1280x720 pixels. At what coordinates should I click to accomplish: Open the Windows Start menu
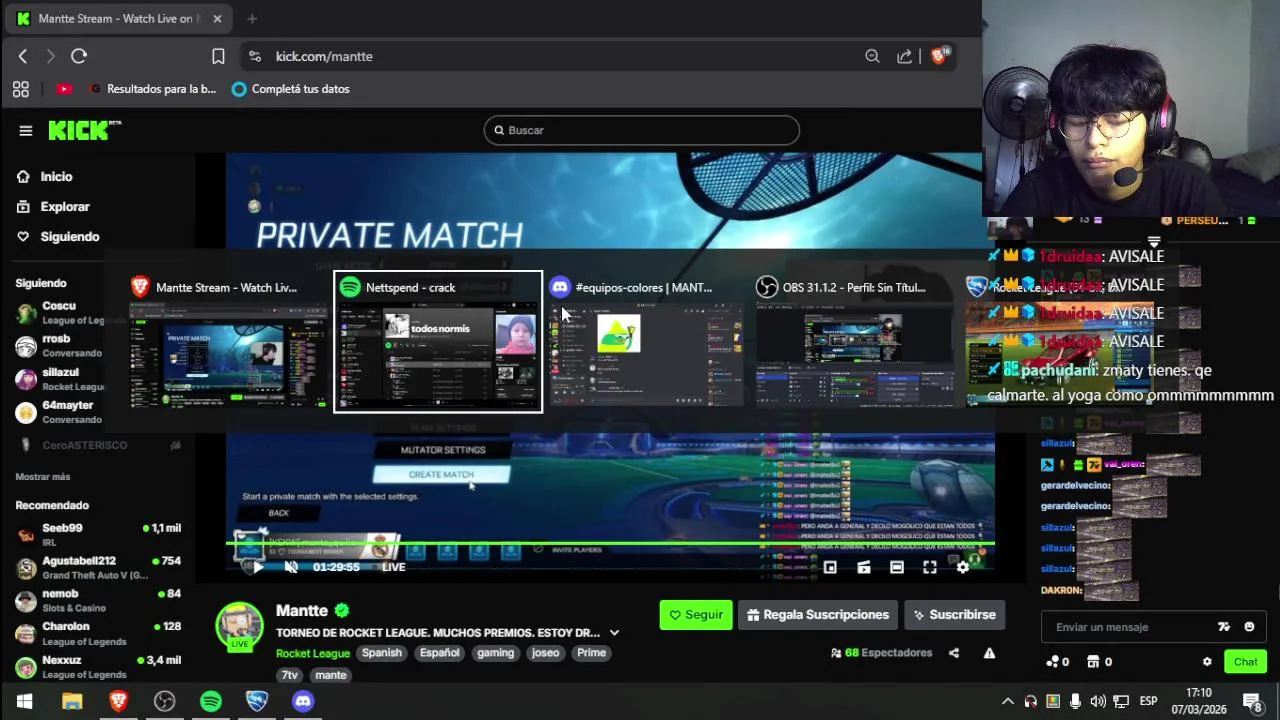[24, 701]
